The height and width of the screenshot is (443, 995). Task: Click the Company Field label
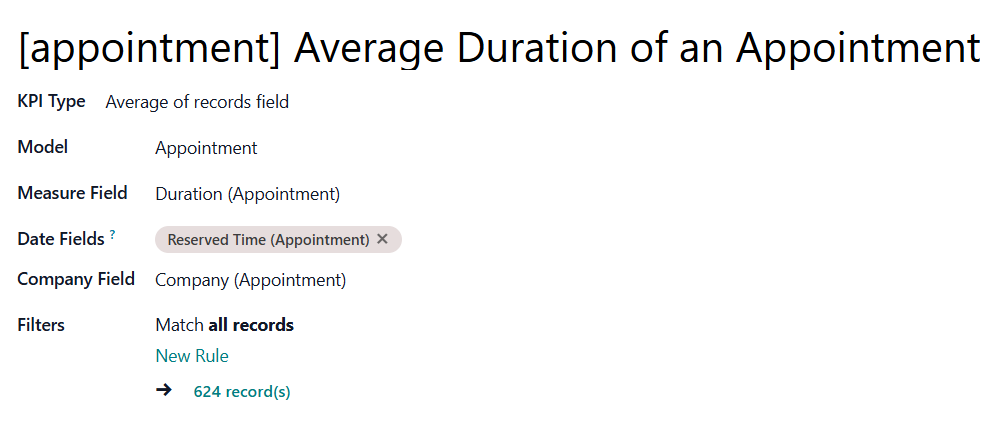pos(76,279)
